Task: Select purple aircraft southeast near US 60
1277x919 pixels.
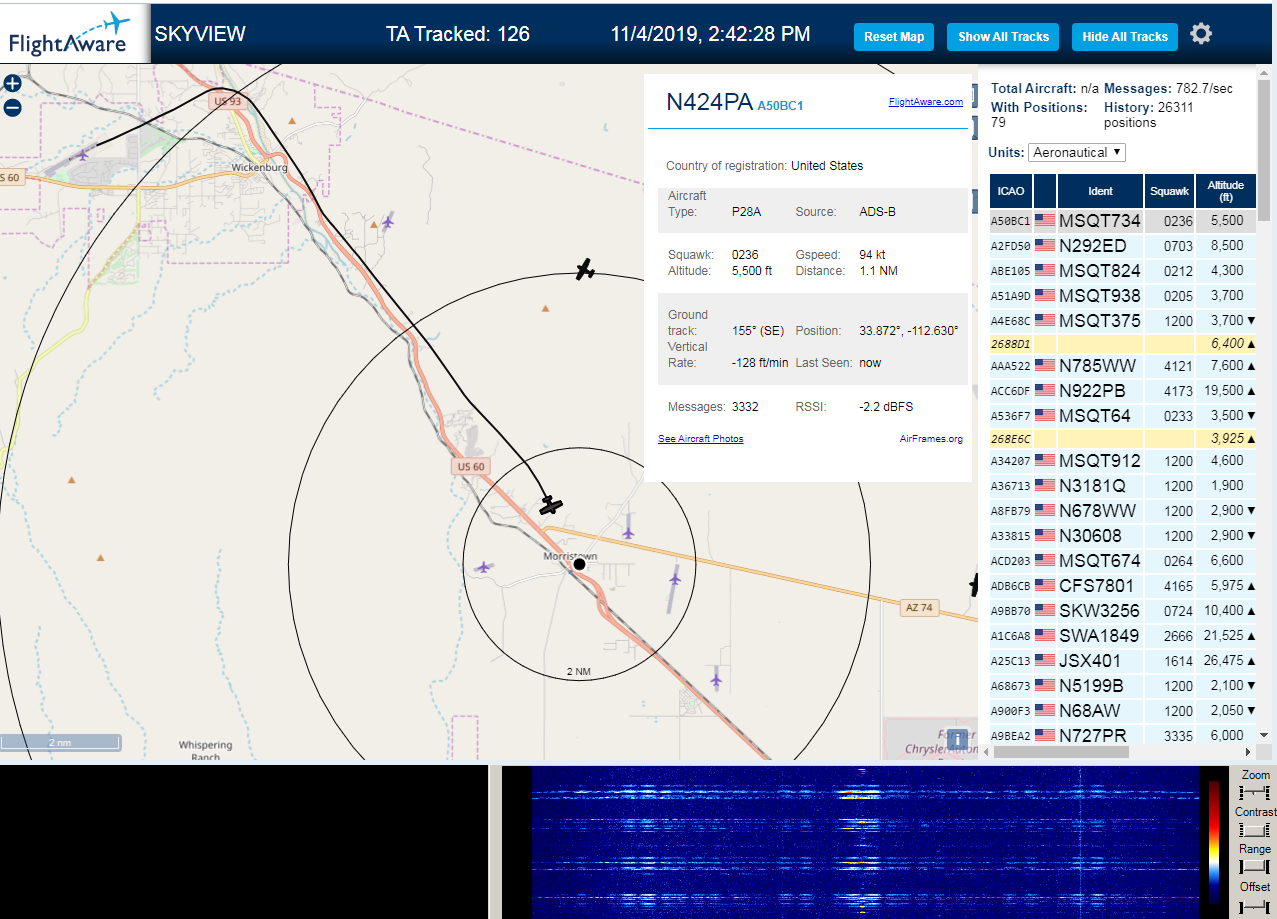Action: click(715, 680)
